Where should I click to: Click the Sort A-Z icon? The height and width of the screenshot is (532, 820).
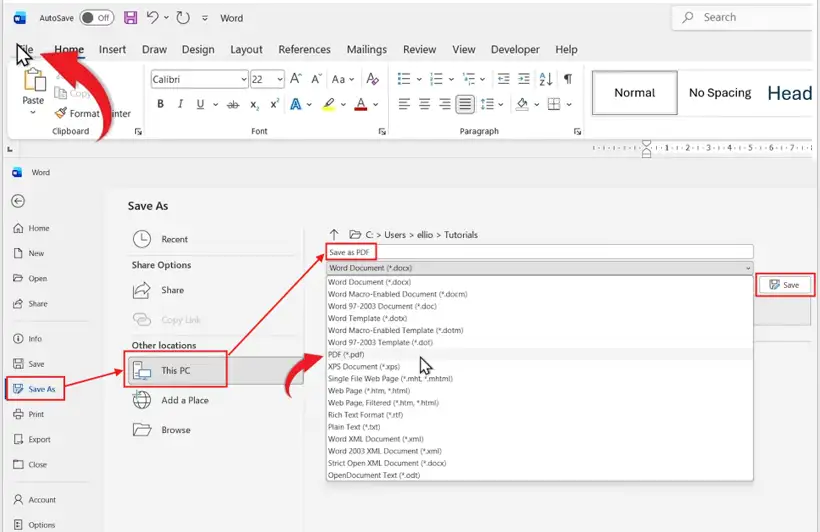point(545,78)
